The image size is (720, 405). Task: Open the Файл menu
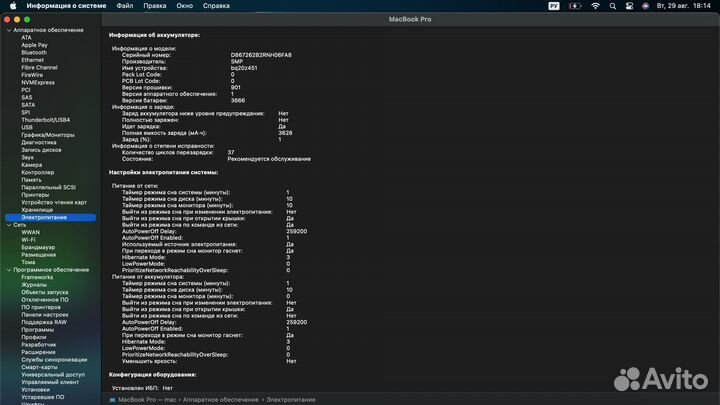[124, 5]
